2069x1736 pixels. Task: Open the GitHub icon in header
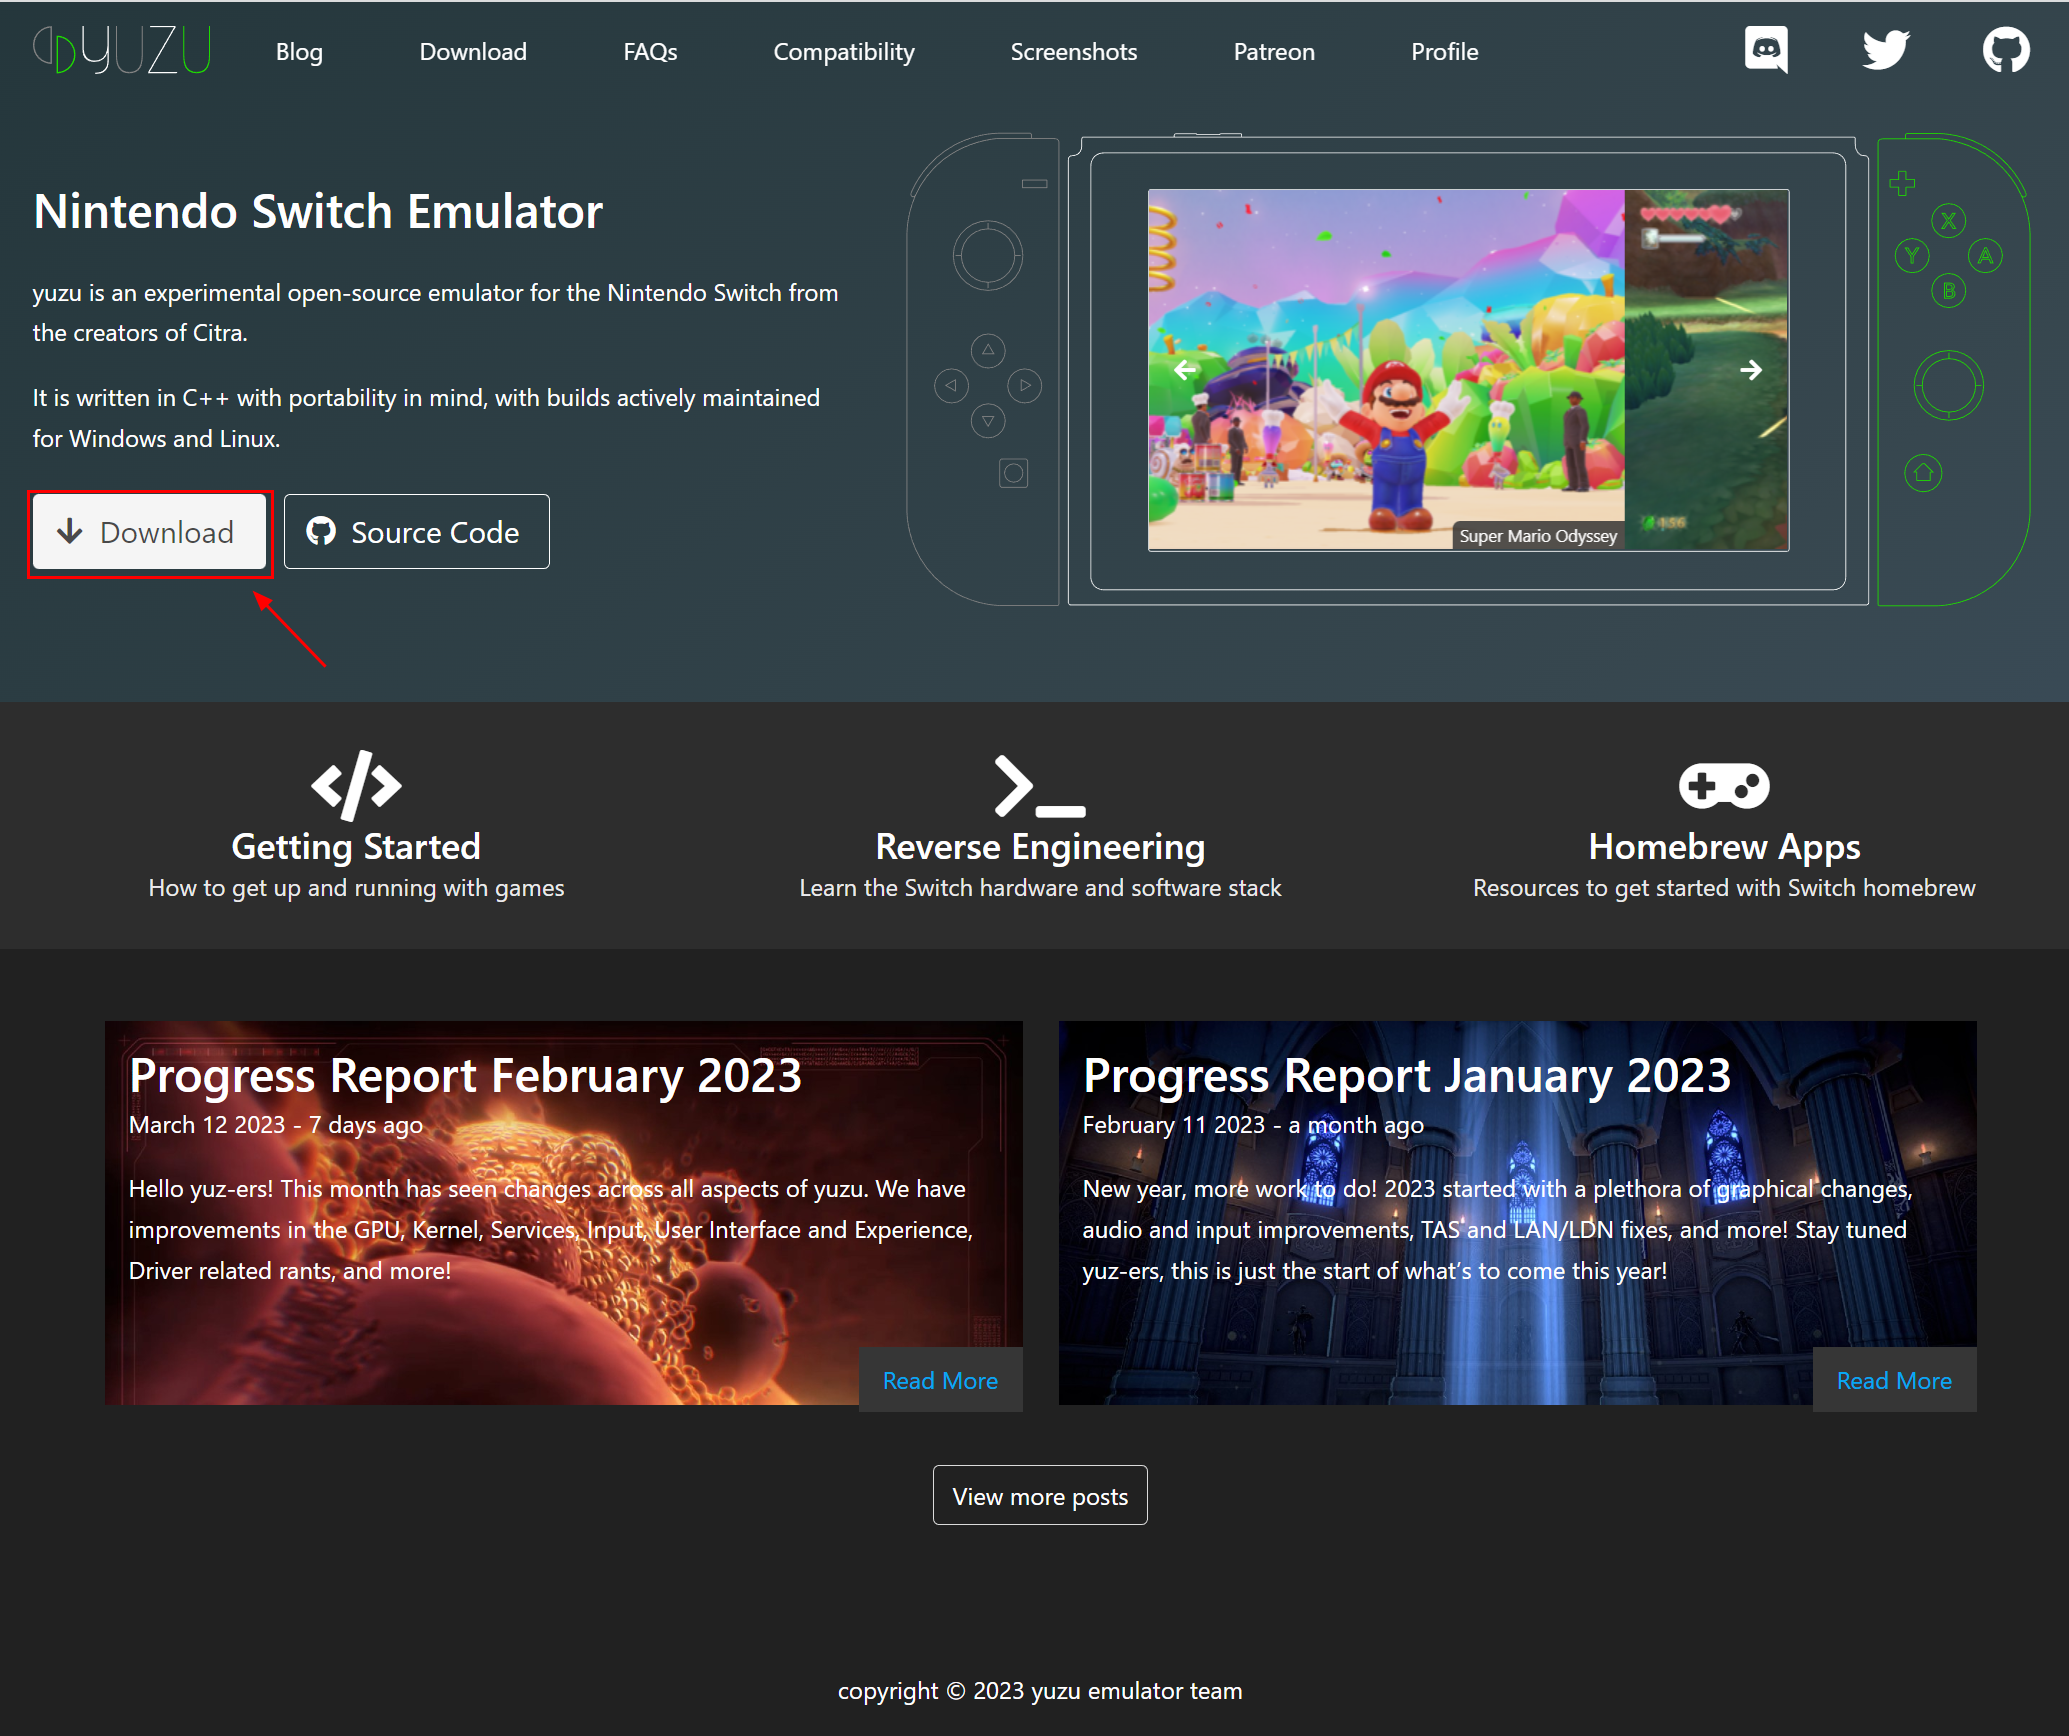point(2006,50)
